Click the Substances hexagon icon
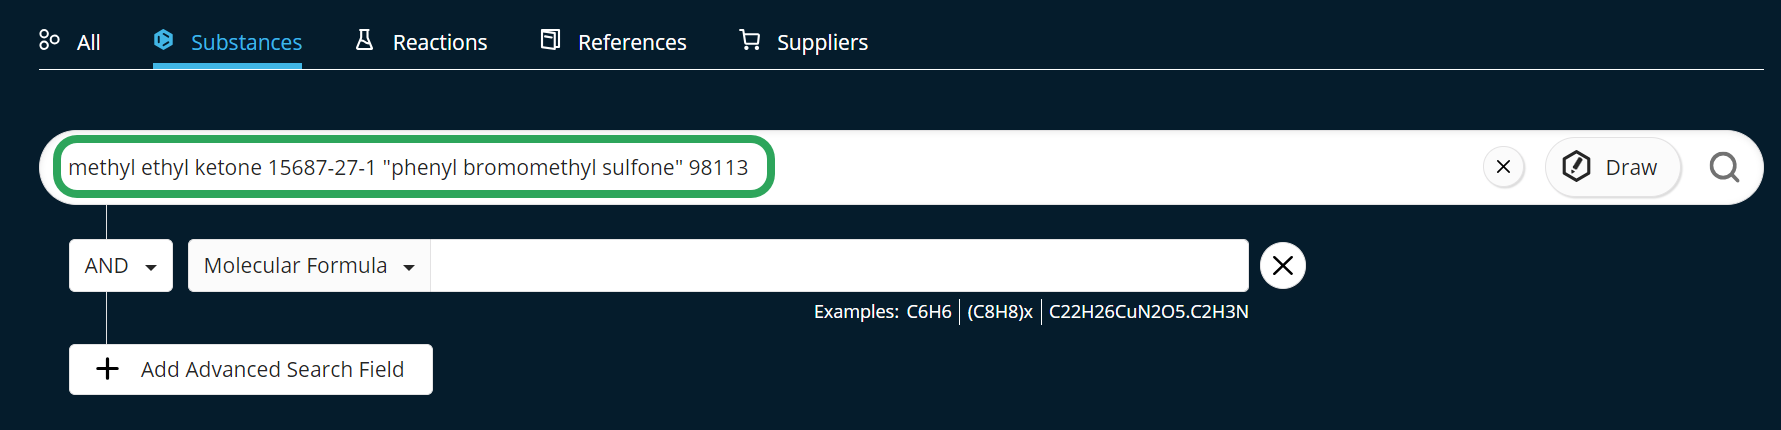 coord(163,40)
